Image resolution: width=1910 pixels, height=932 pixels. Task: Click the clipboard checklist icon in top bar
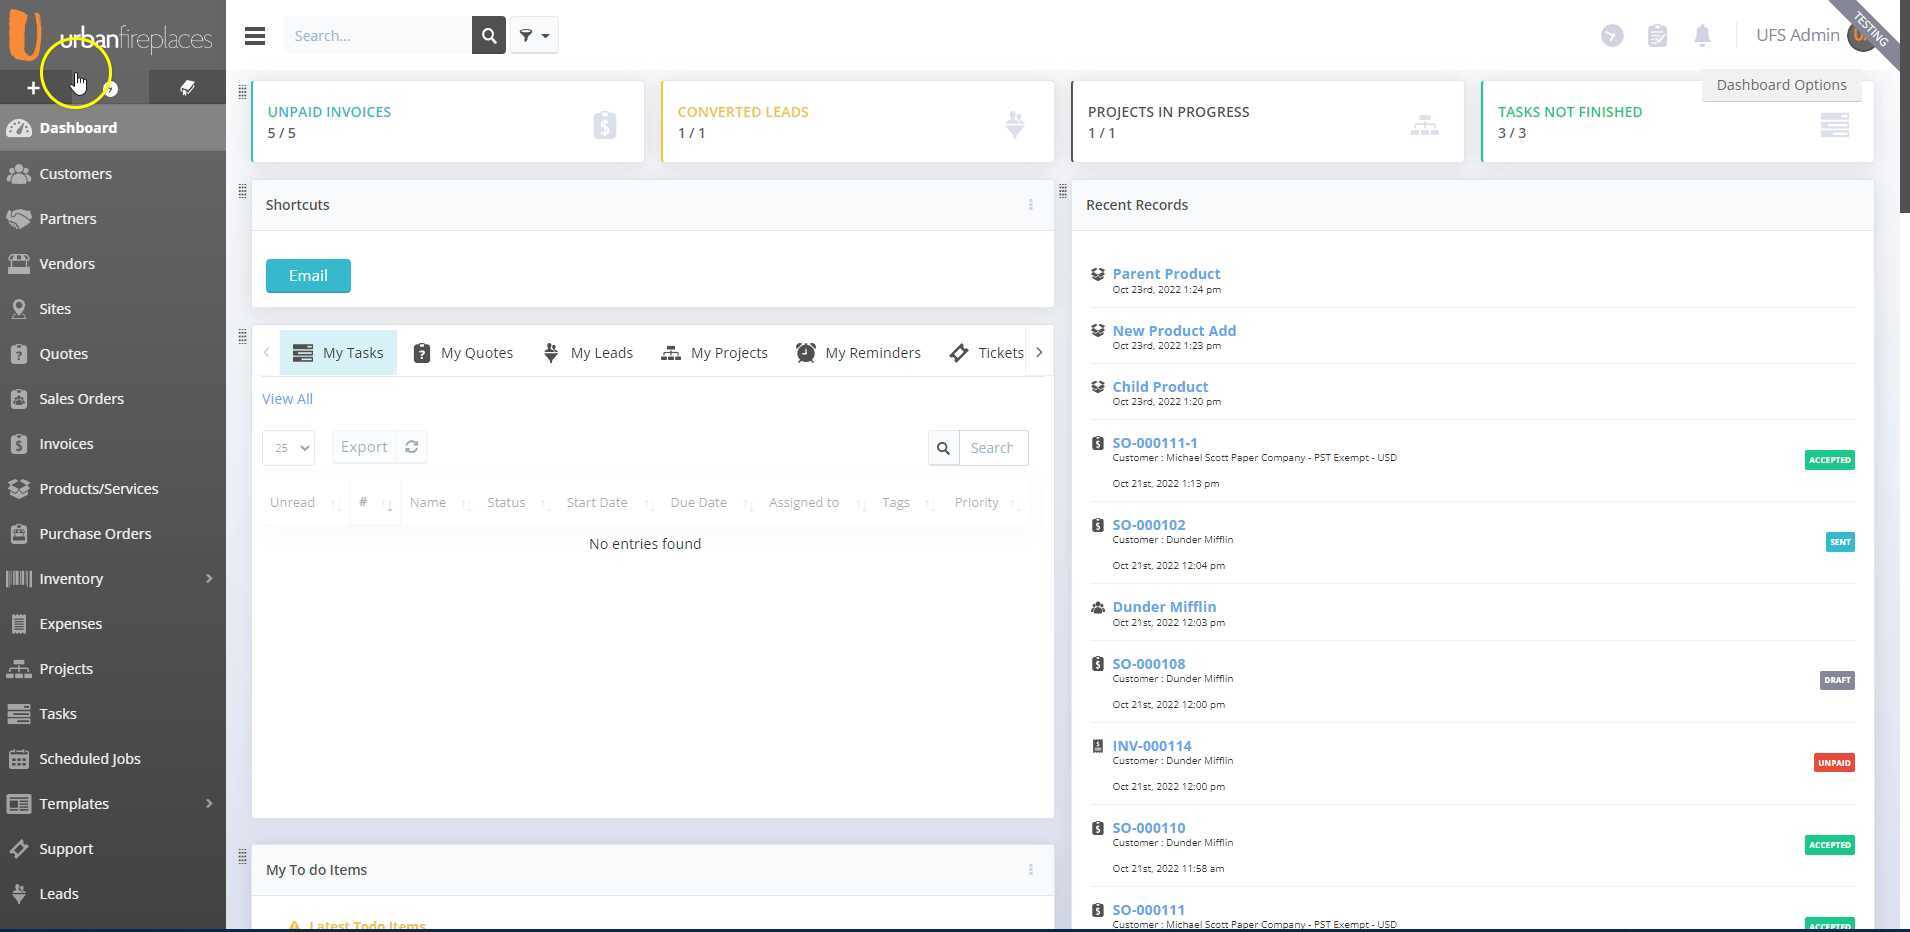pyautogui.click(x=1658, y=35)
